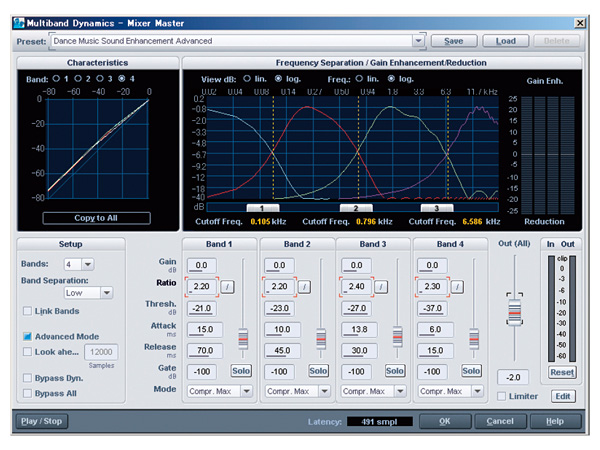Solo Band 2
The height and width of the screenshot is (450, 600).
(318, 371)
